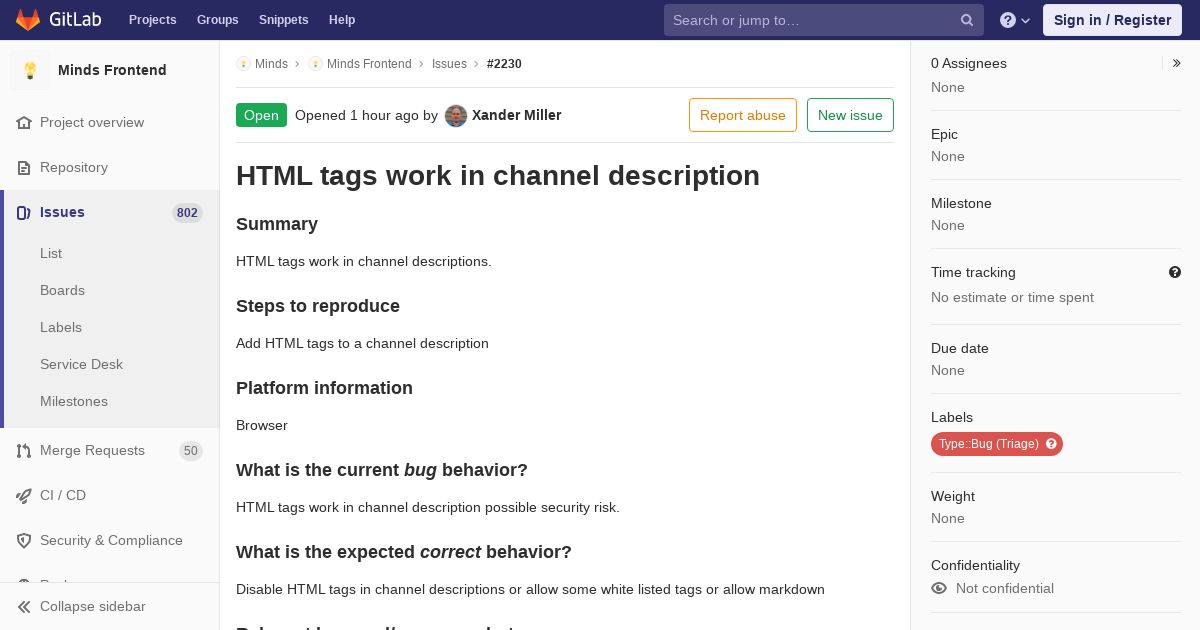Image resolution: width=1200 pixels, height=630 pixels.
Task: Click the Collapse sidebar label
Action: point(93,606)
